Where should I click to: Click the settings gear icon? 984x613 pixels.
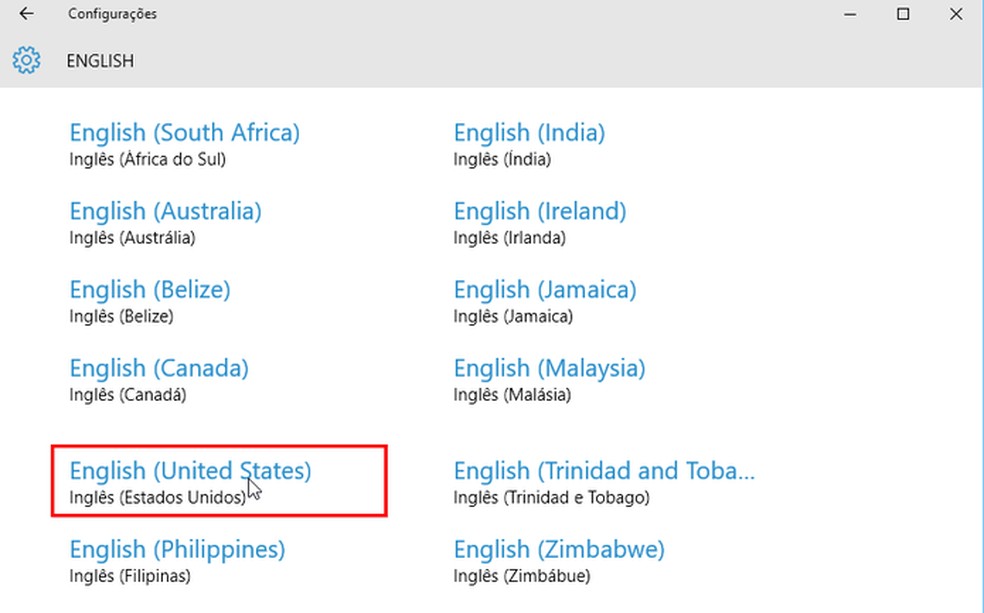click(x=26, y=61)
